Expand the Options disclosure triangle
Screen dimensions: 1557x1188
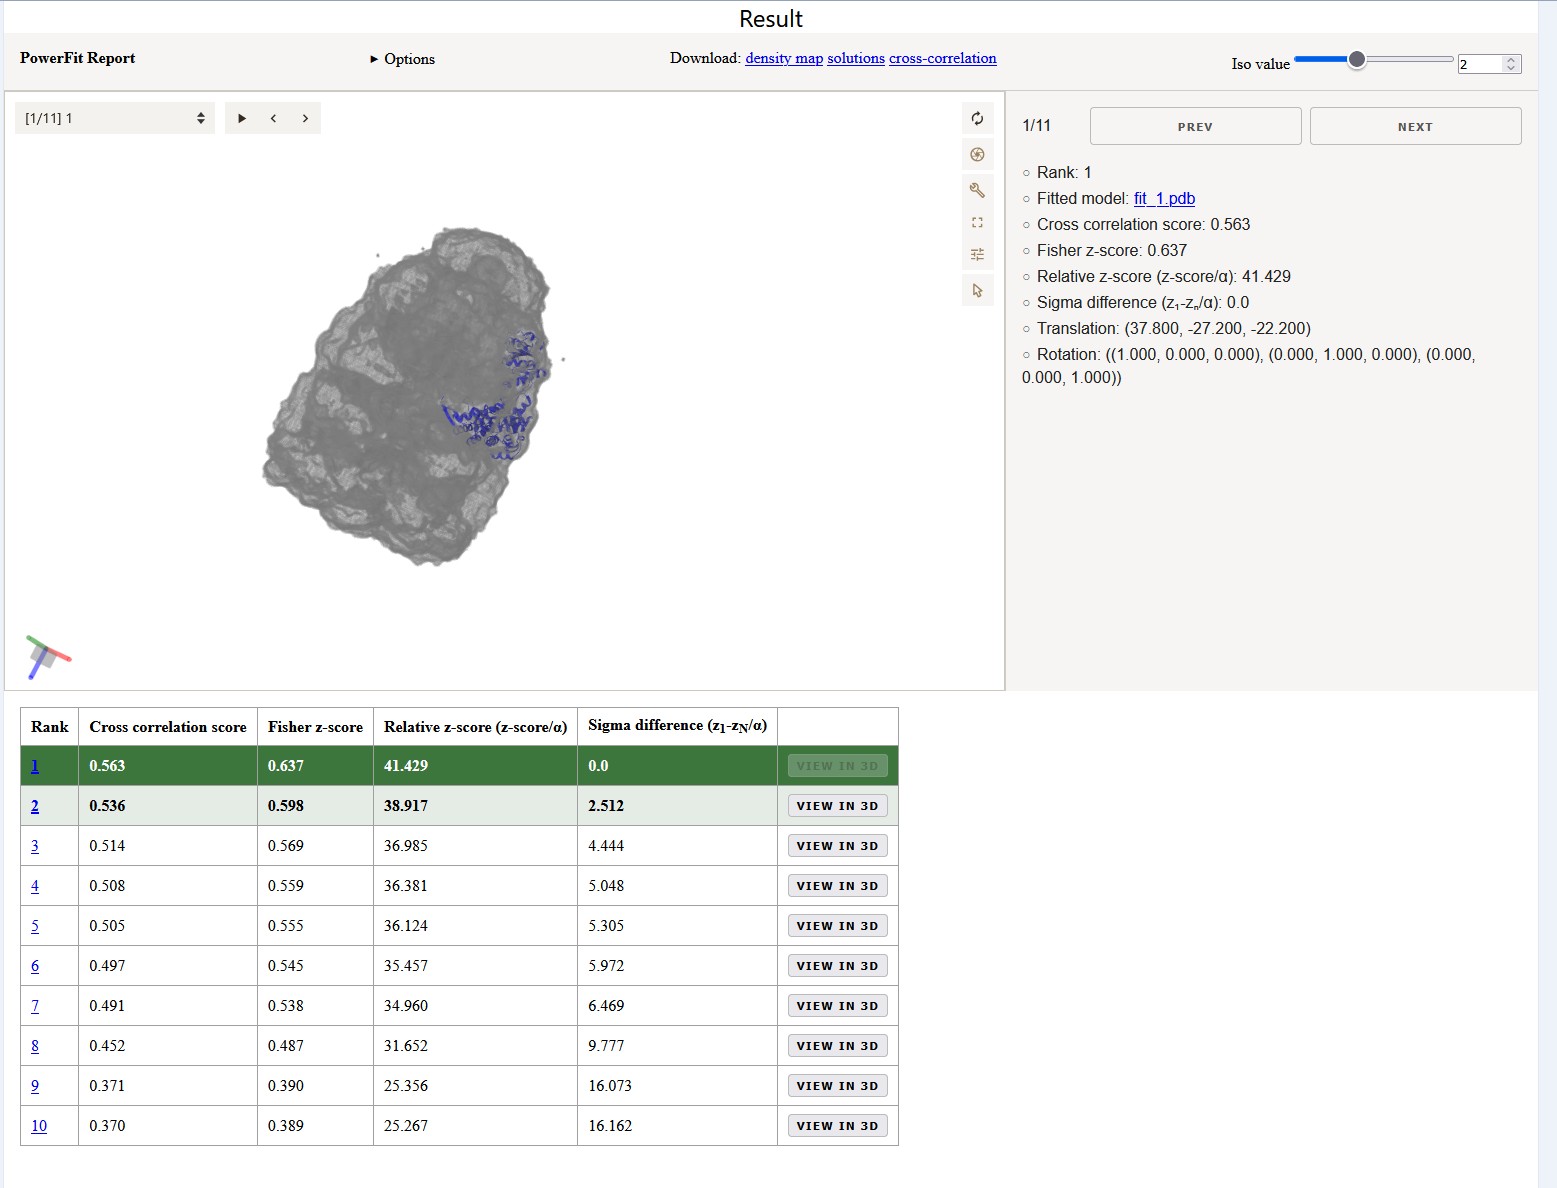click(374, 59)
